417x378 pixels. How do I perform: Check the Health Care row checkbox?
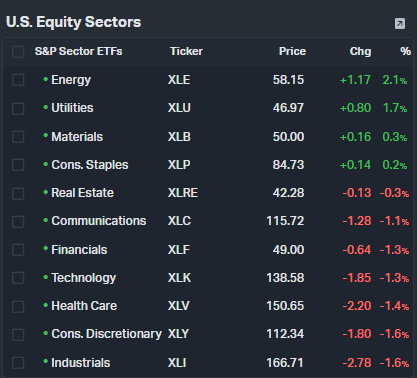(18, 306)
